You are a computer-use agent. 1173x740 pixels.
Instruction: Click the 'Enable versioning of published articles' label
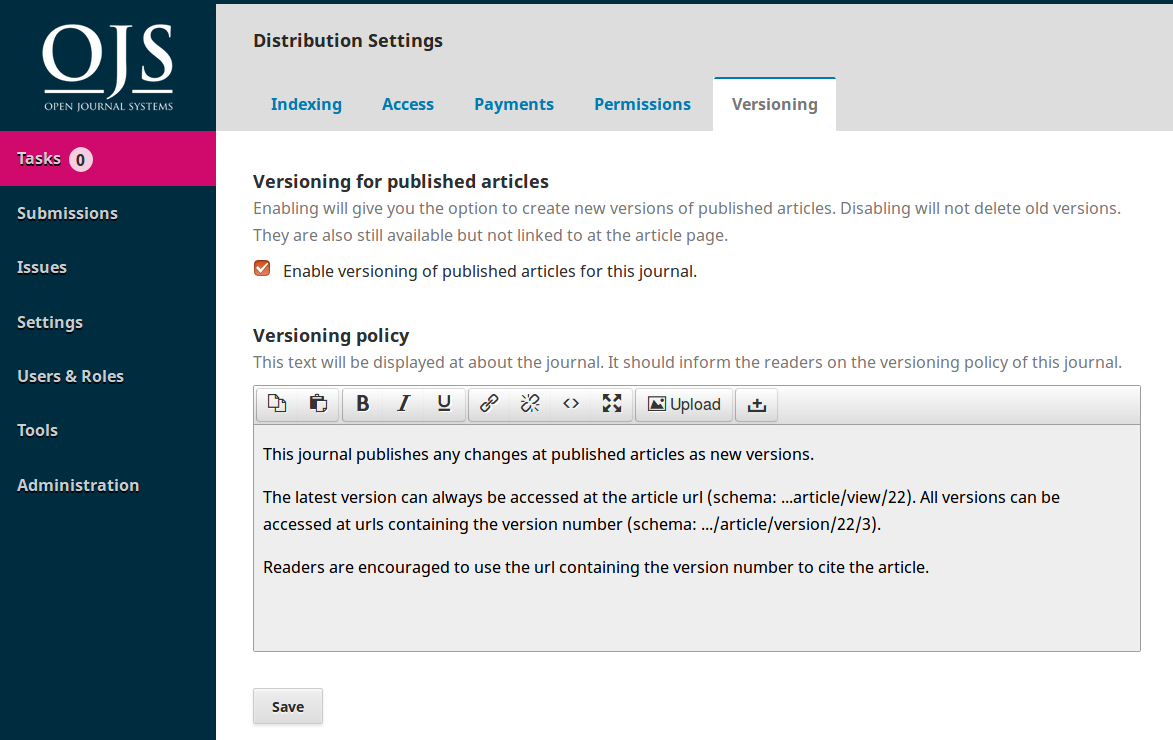pyautogui.click(x=490, y=271)
